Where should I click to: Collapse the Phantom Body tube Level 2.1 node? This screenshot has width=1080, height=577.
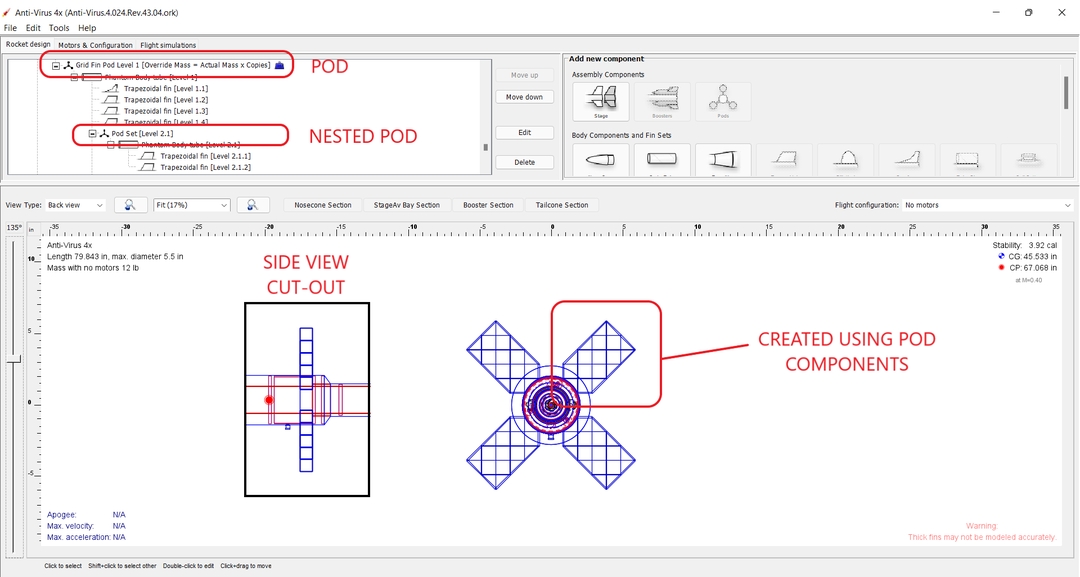(x=111, y=145)
